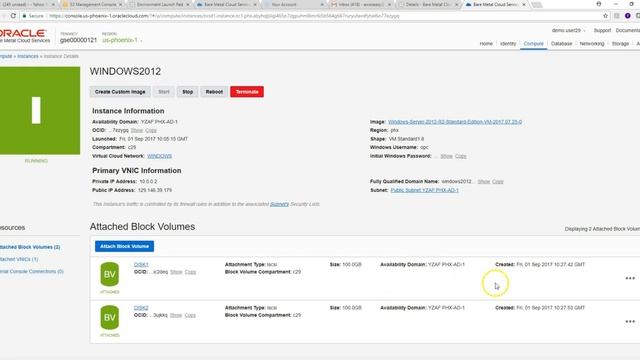Click the green WINDOWS2012 instance thumbnail

tap(40, 111)
